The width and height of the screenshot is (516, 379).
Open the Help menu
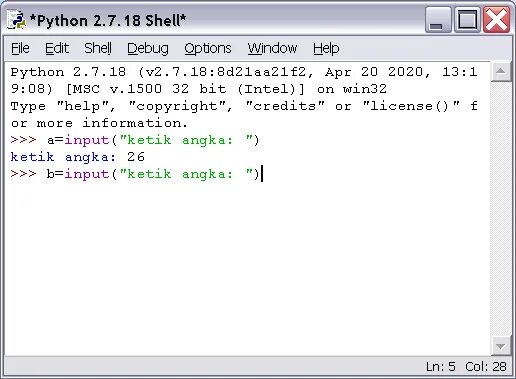pos(326,49)
